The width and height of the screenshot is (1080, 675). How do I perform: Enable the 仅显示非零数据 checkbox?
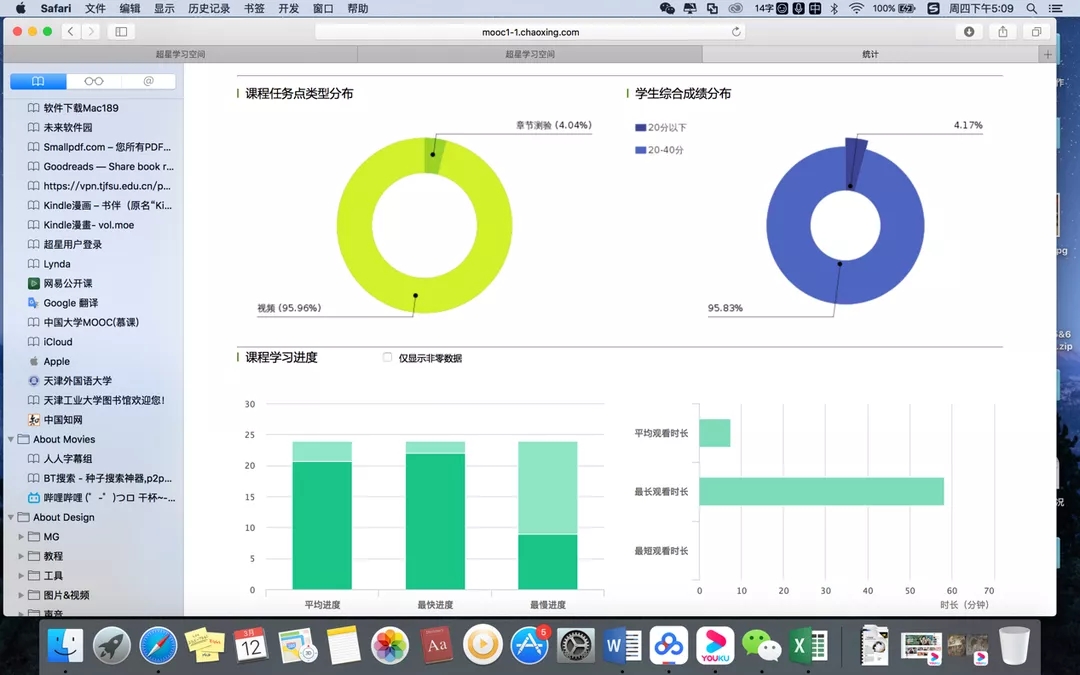point(388,358)
